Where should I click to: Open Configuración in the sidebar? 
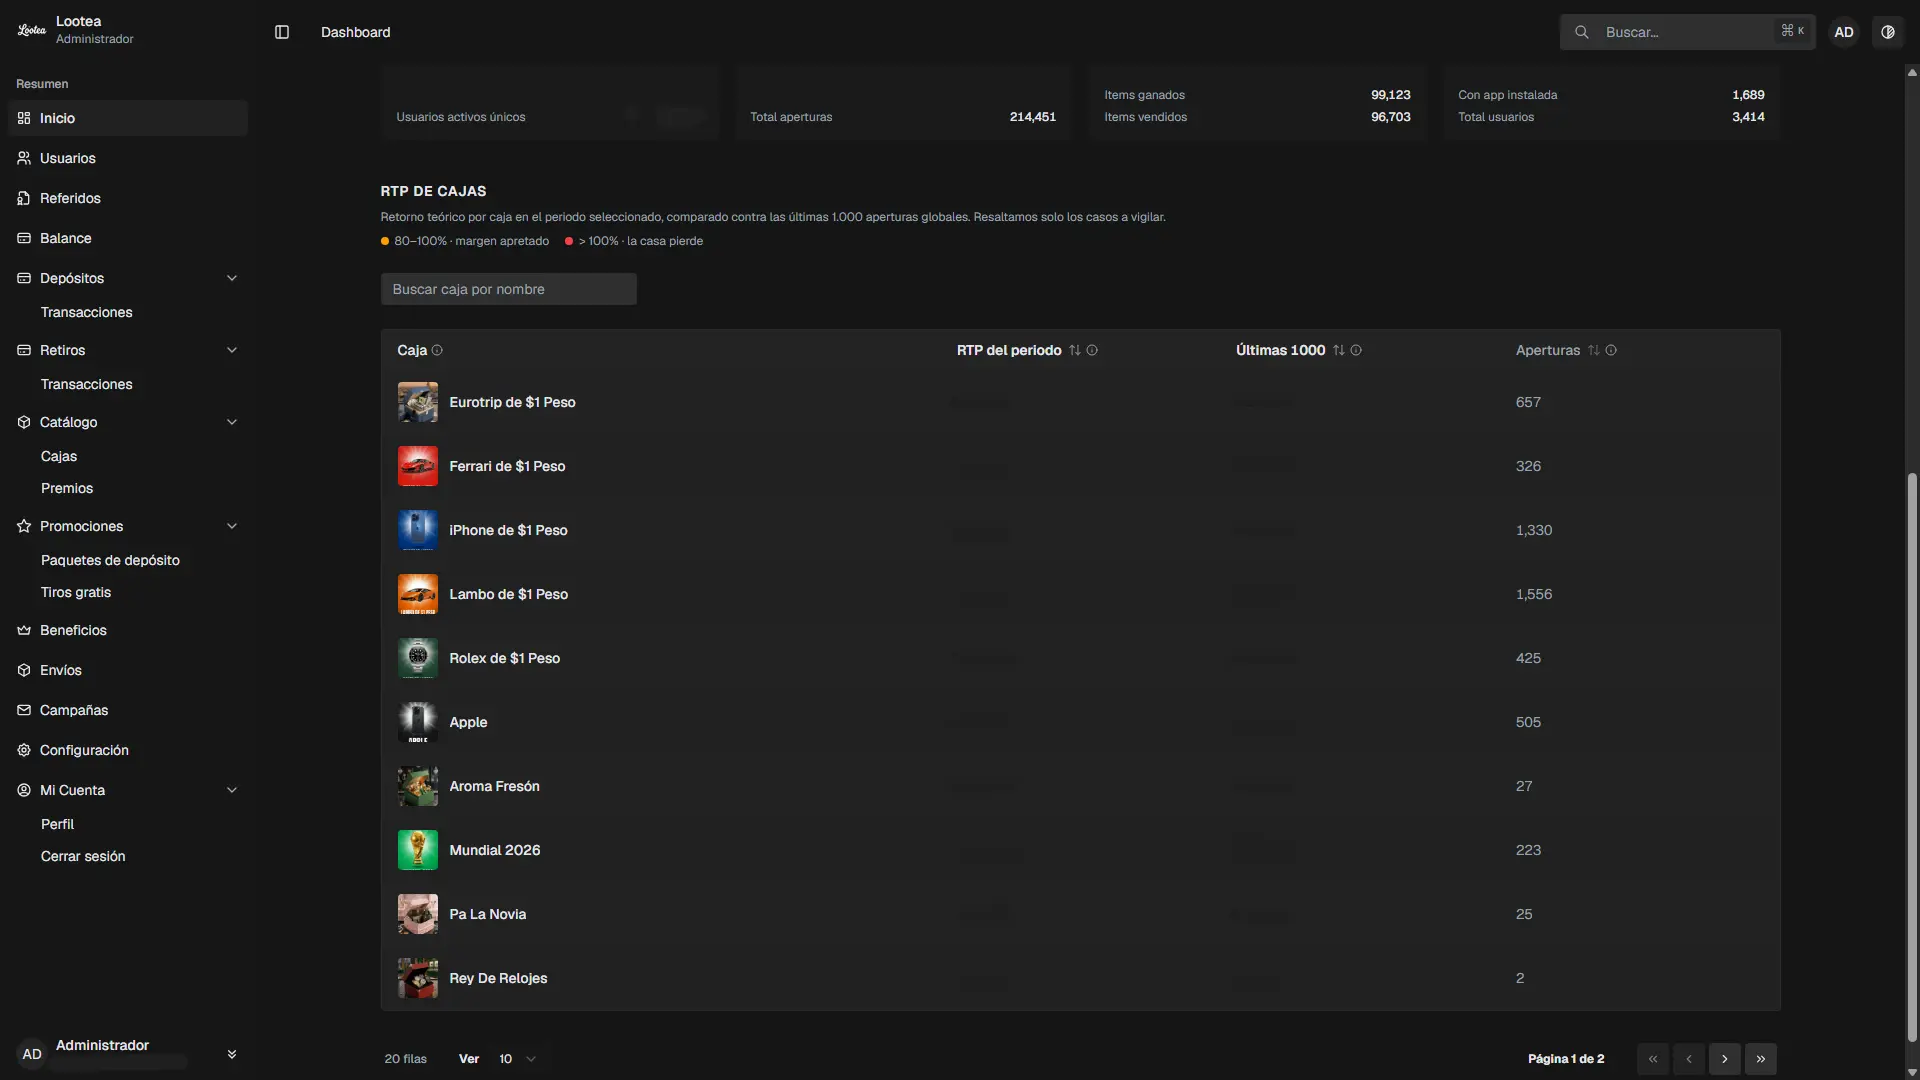tap(128, 750)
